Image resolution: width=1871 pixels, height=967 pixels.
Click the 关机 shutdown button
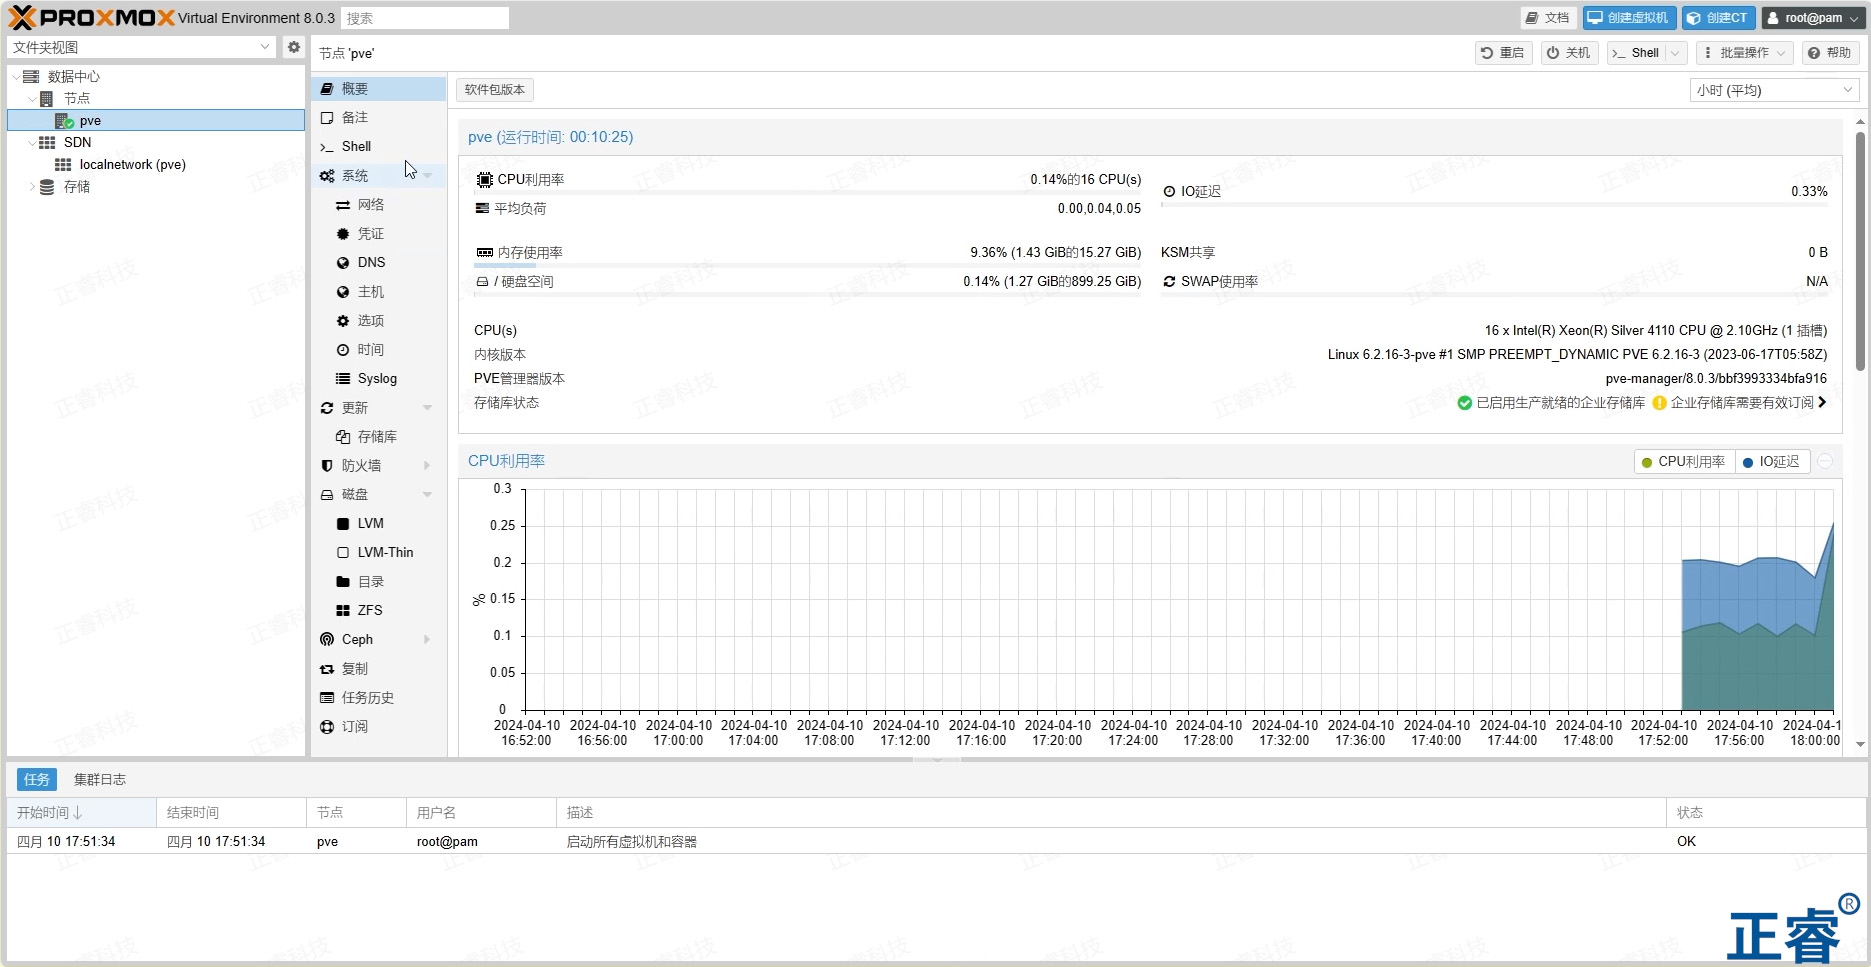[1569, 53]
